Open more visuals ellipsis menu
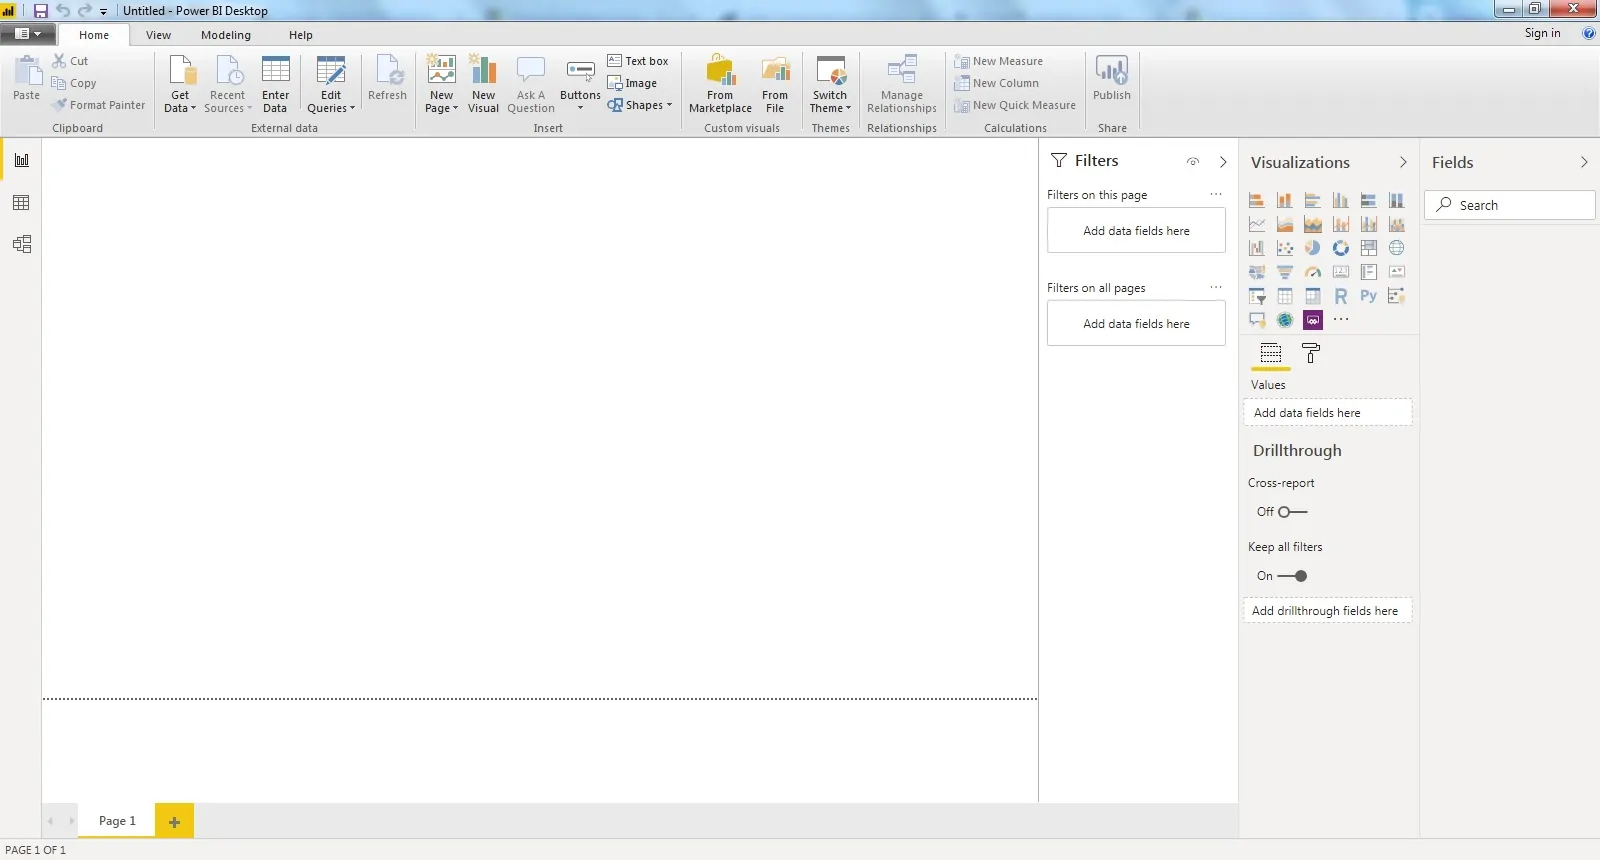1600x860 pixels. point(1341,320)
